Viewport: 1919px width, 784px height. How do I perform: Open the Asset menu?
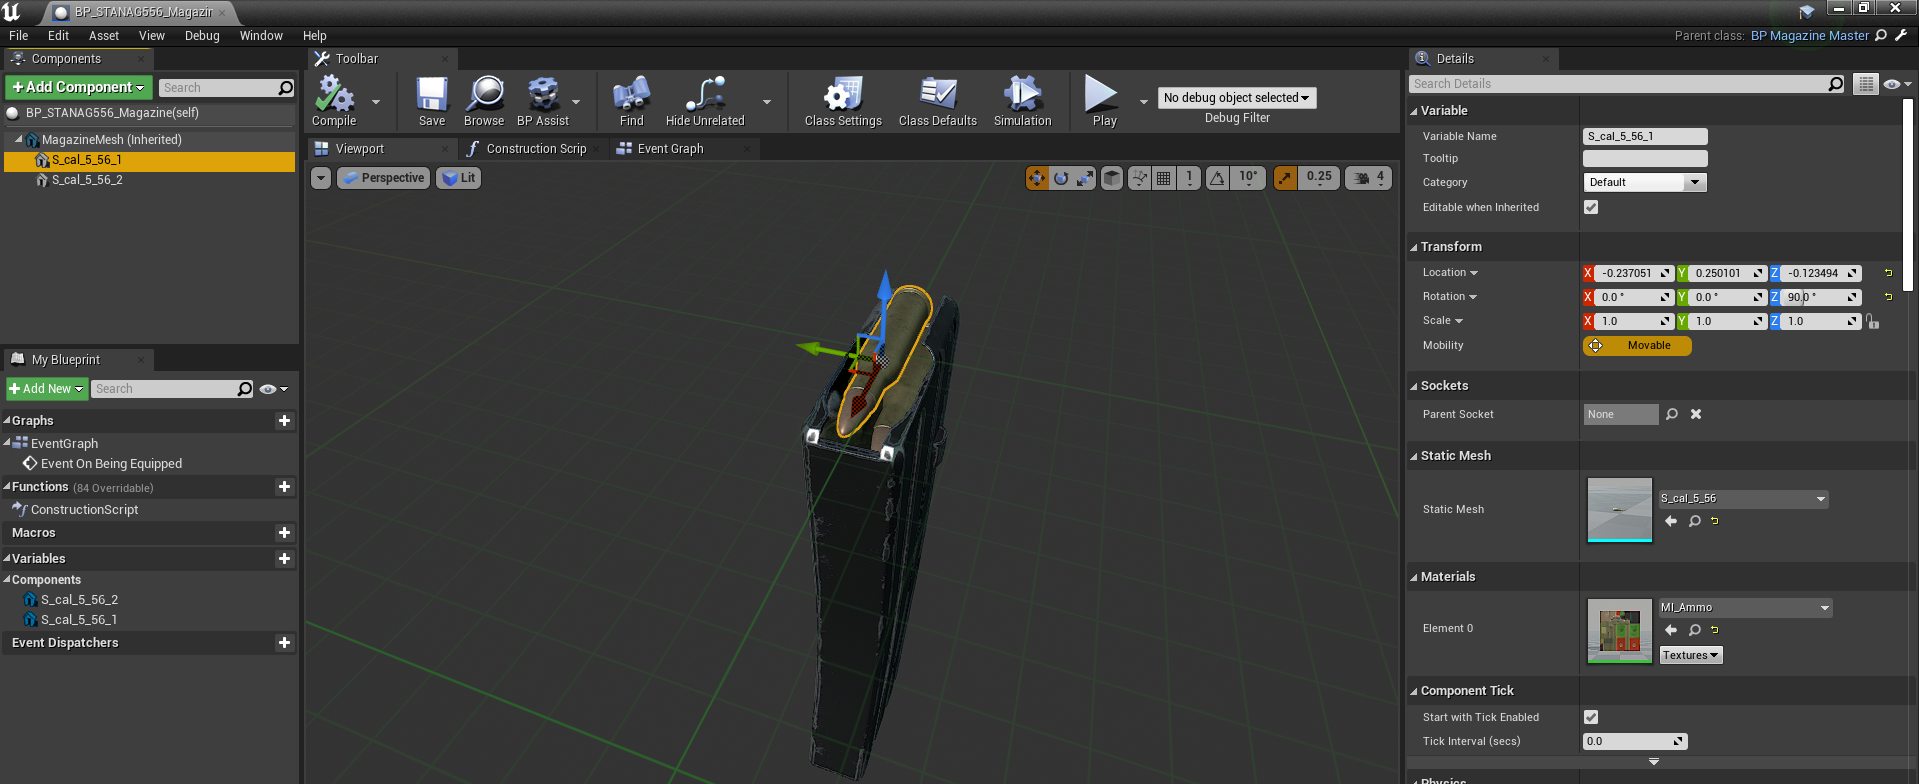(104, 35)
